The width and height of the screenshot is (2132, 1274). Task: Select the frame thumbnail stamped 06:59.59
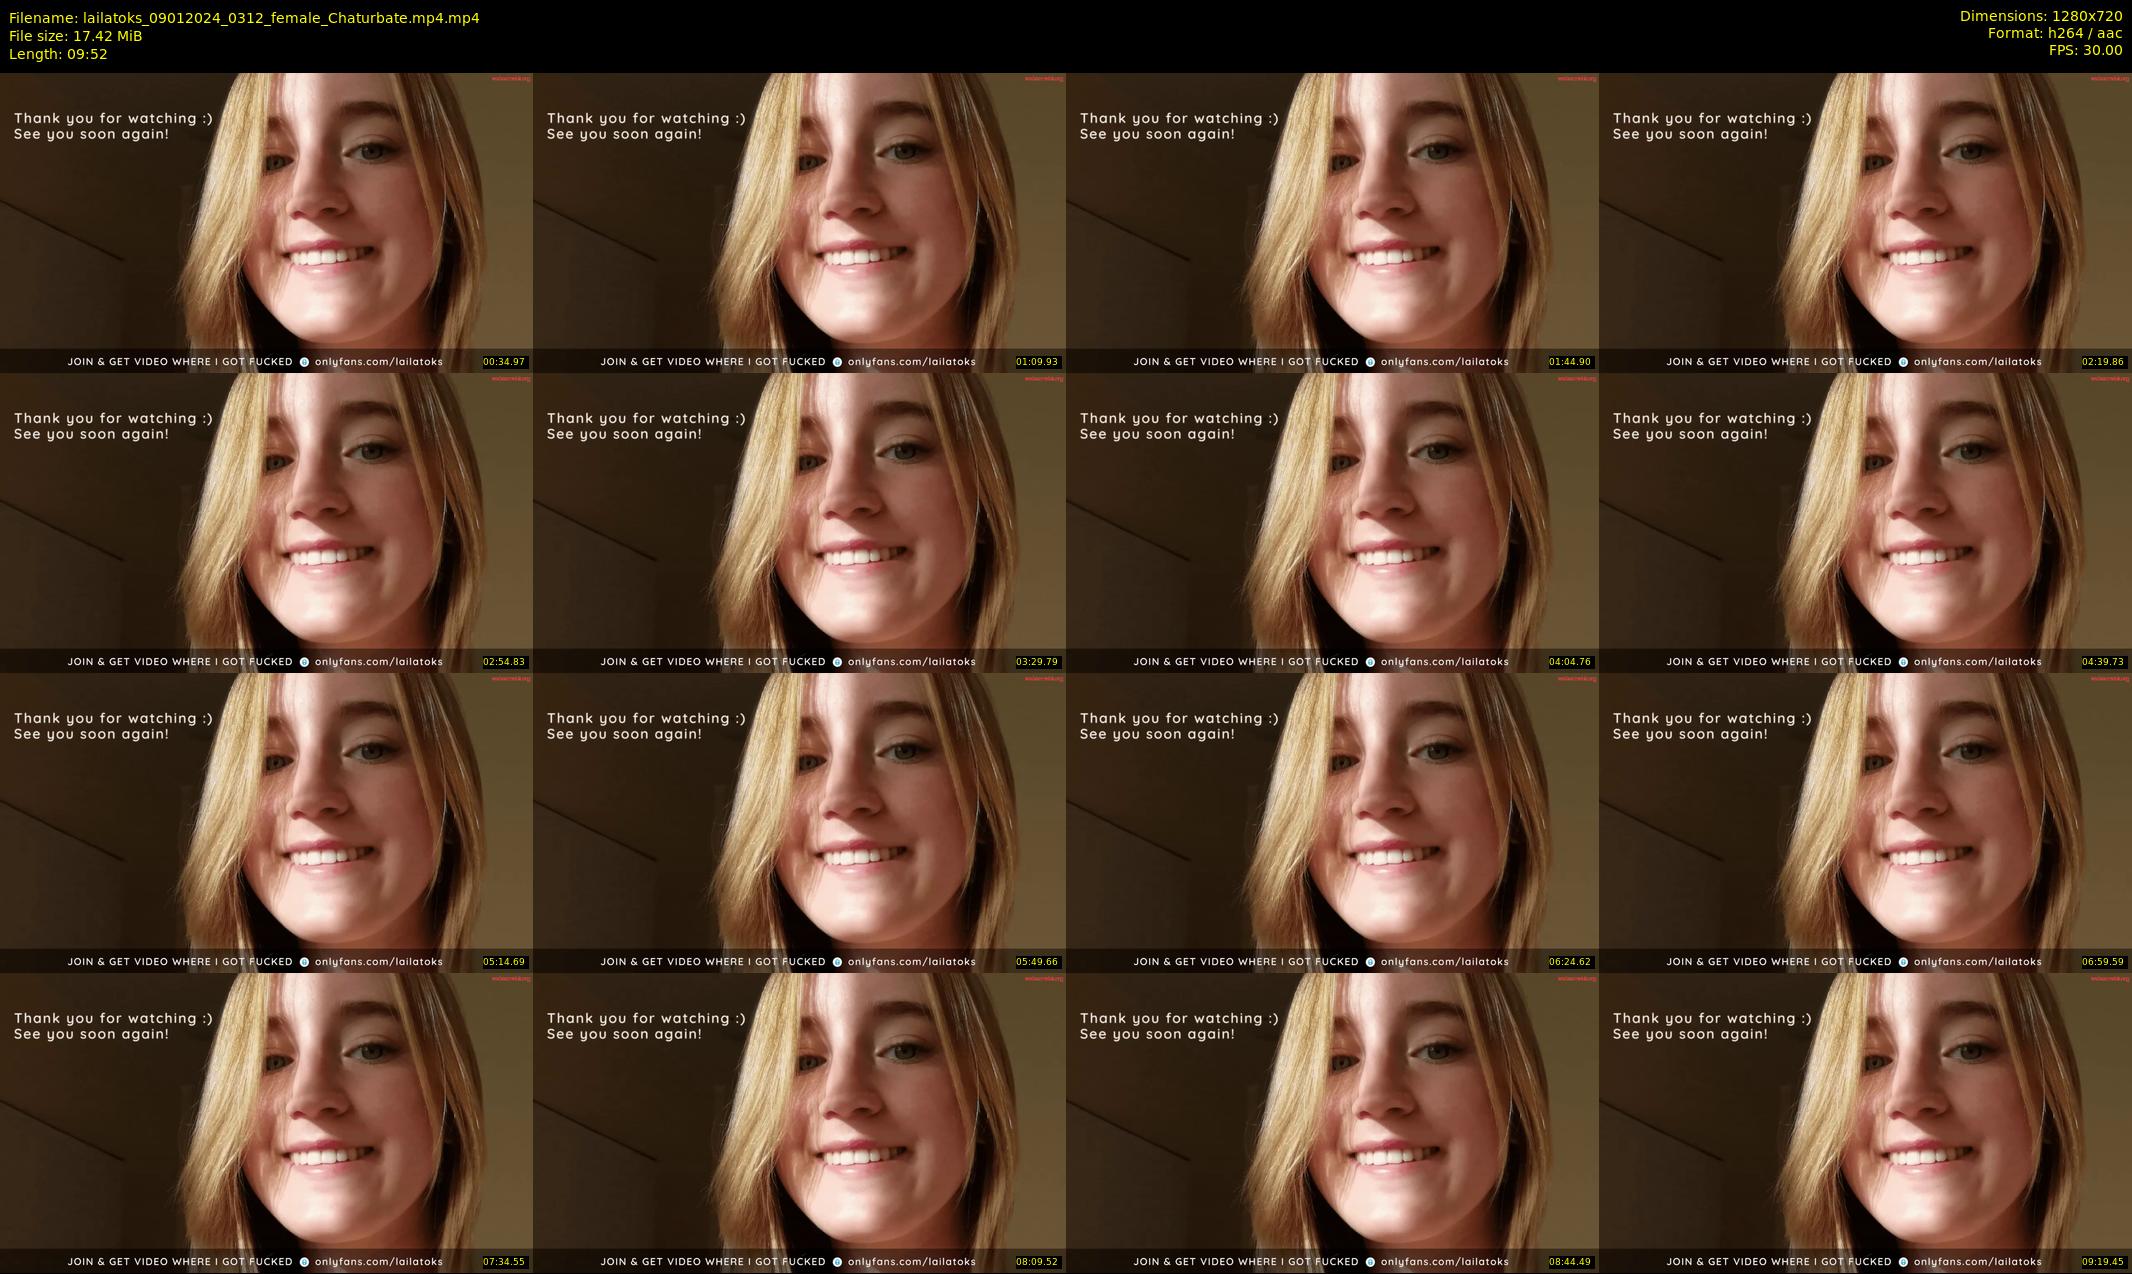(x=1865, y=822)
